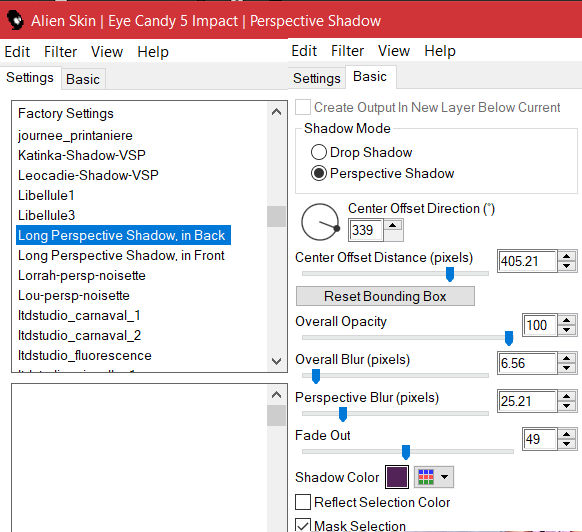Increase Center Offset Direction with up arrow
582x532 pixels.
pyautogui.click(x=393, y=225)
